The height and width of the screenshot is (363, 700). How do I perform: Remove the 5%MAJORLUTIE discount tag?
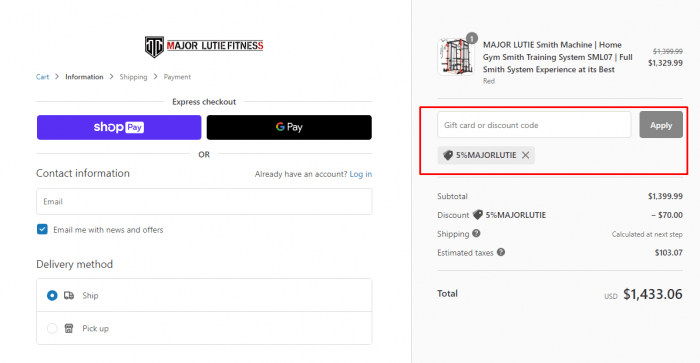click(x=525, y=155)
